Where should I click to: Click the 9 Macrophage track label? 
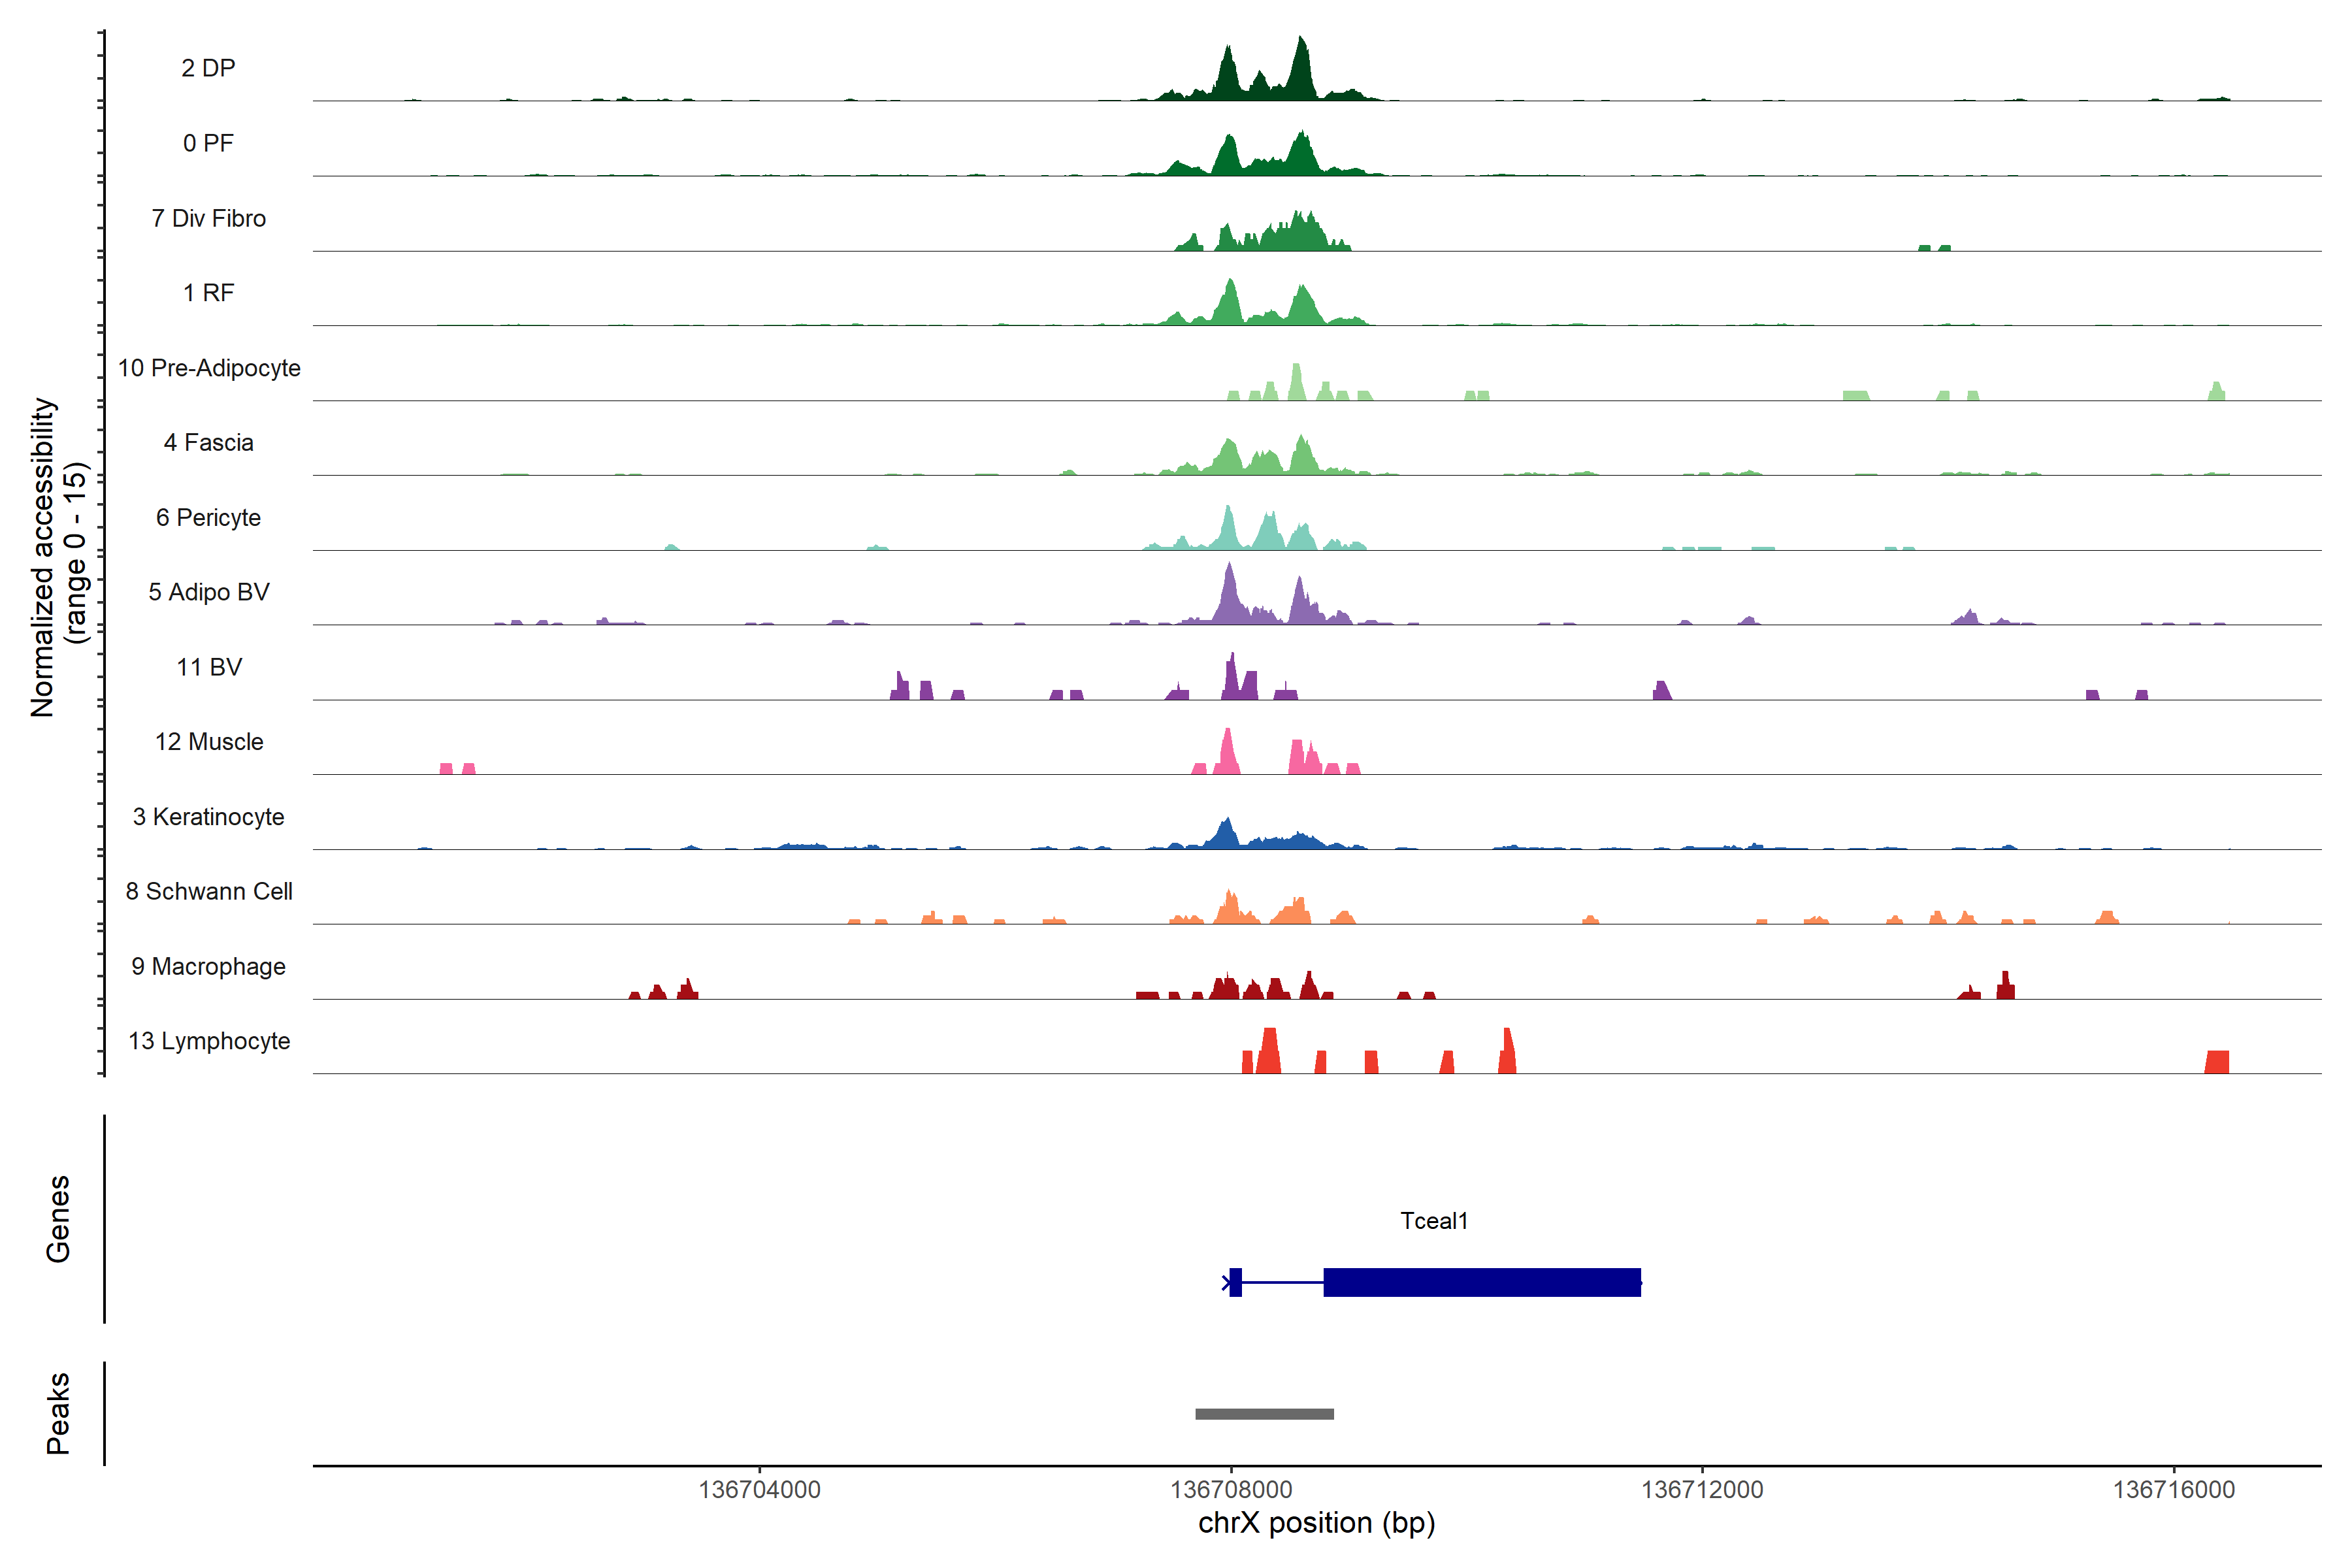click(208, 966)
